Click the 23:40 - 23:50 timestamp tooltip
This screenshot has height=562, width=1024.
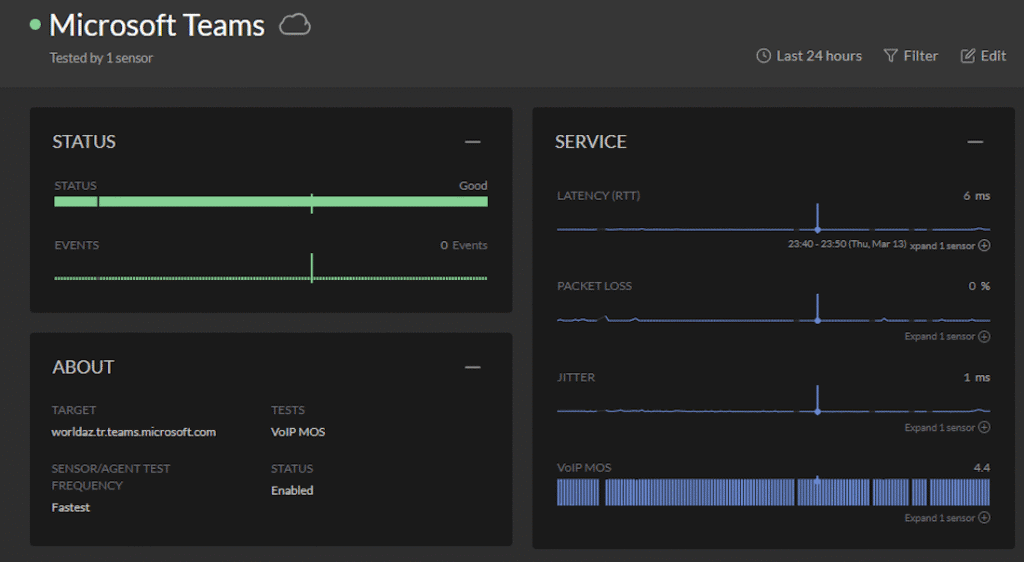[x=847, y=244]
